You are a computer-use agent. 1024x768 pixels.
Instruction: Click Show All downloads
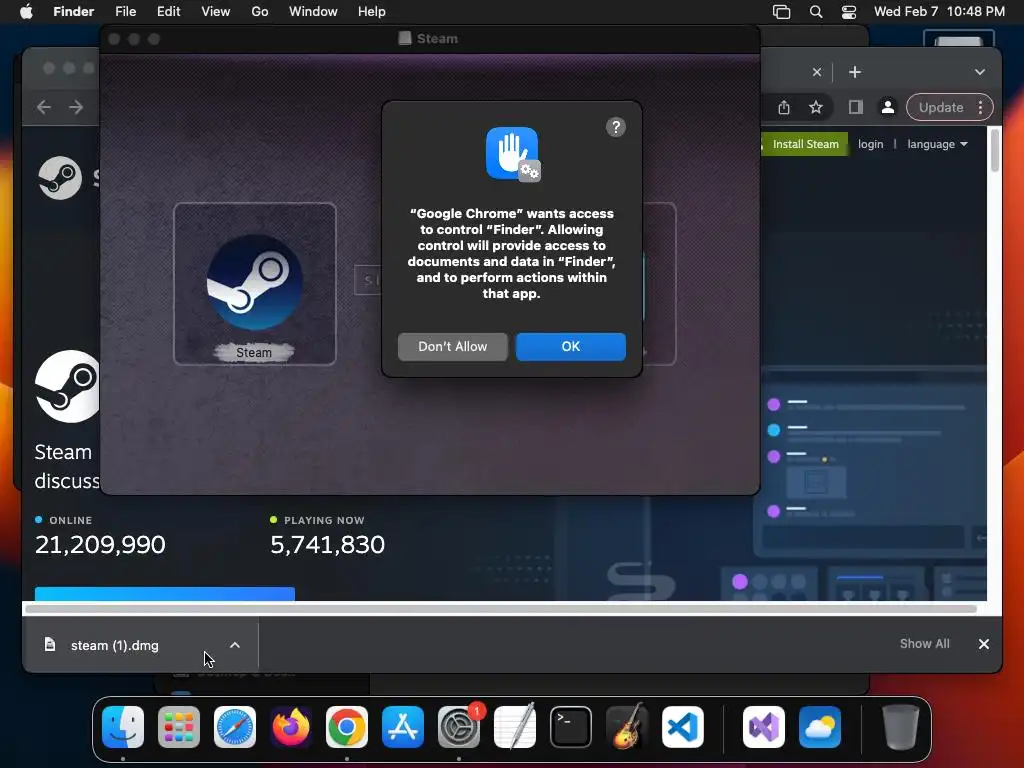pyautogui.click(x=924, y=644)
